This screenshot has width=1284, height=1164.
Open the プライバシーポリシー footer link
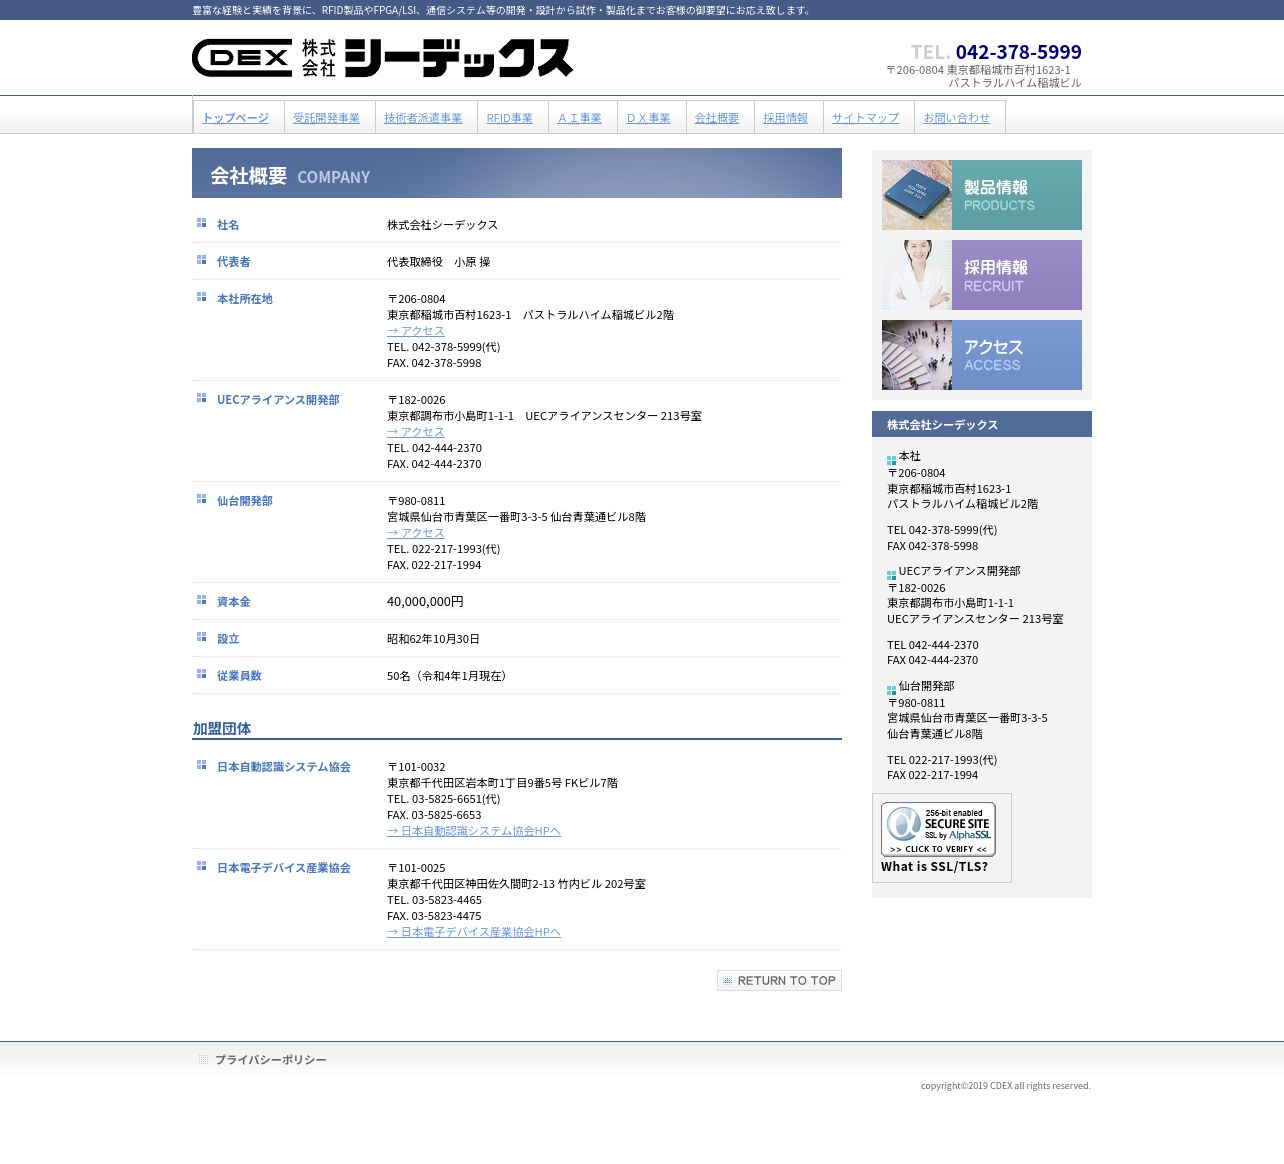pos(271,1060)
